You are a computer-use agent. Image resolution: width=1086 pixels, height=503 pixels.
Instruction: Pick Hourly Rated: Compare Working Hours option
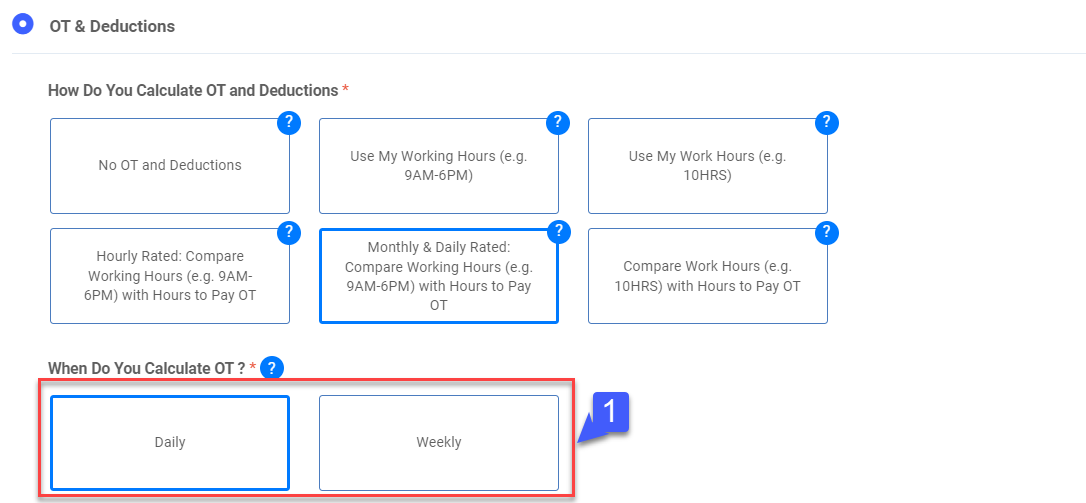pos(170,276)
